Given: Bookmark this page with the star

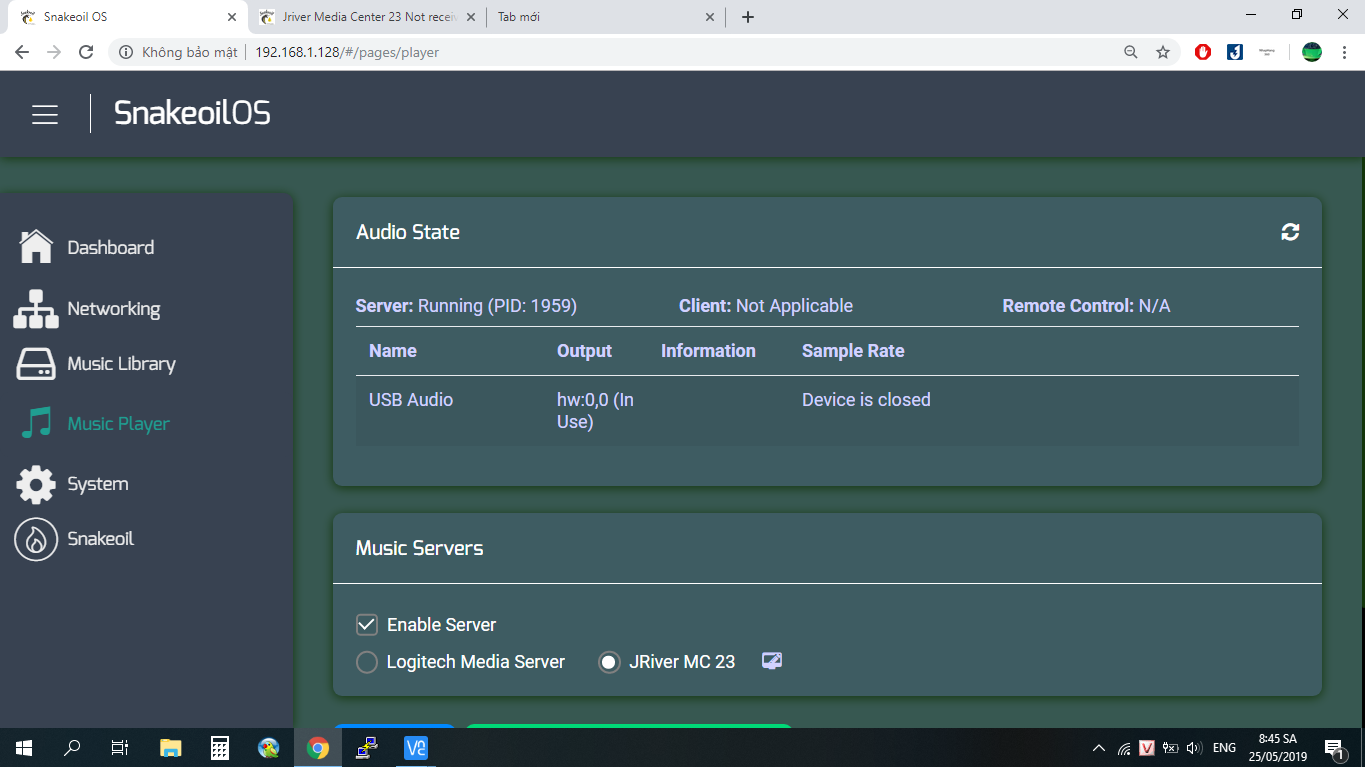Looking at the screenshot, I should (x=1163, y=52).
